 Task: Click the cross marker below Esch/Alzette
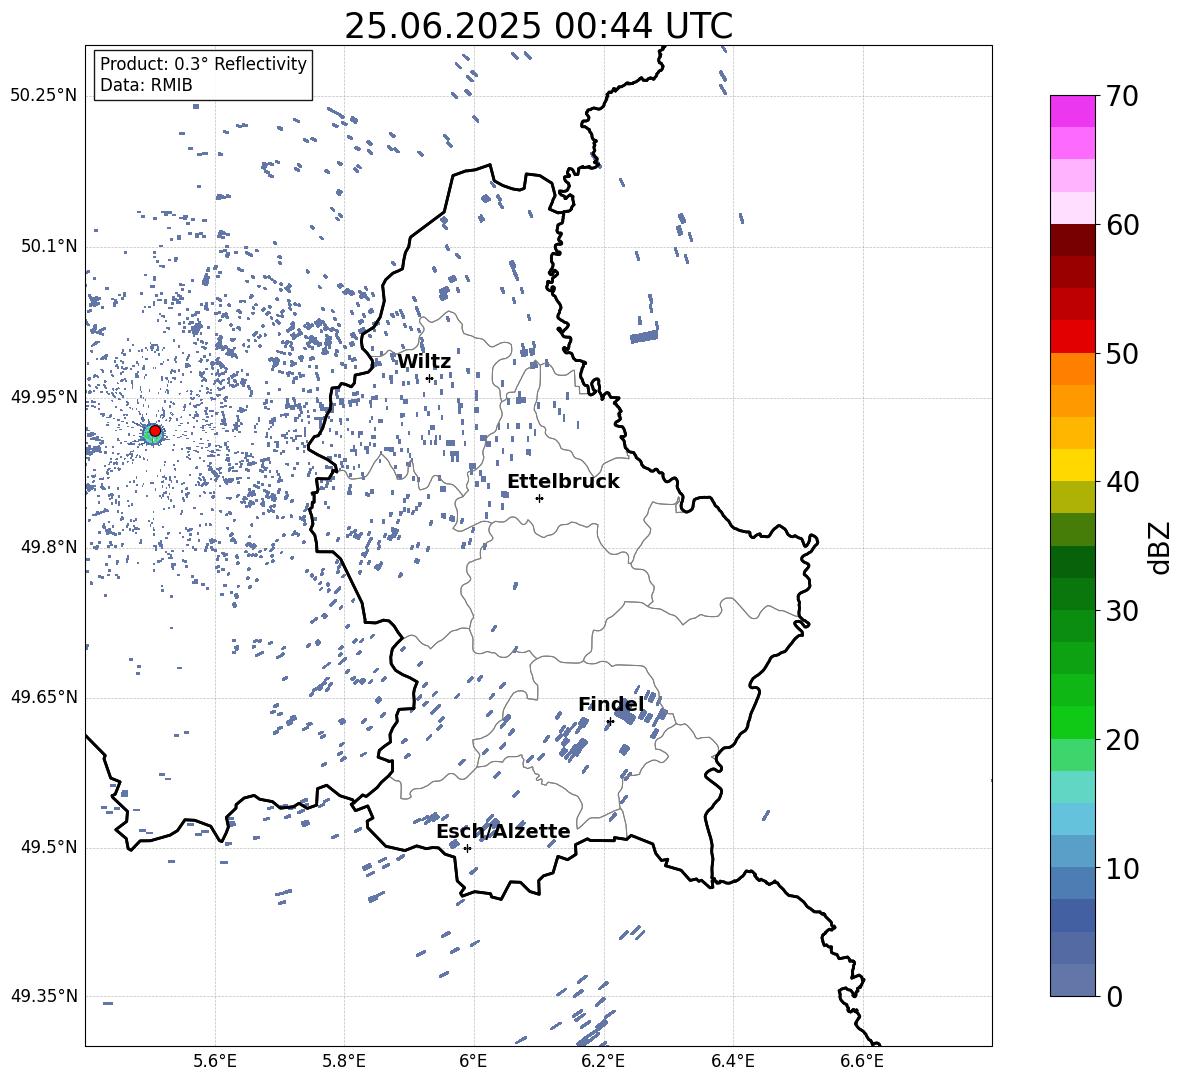click(x=467, y=848)
